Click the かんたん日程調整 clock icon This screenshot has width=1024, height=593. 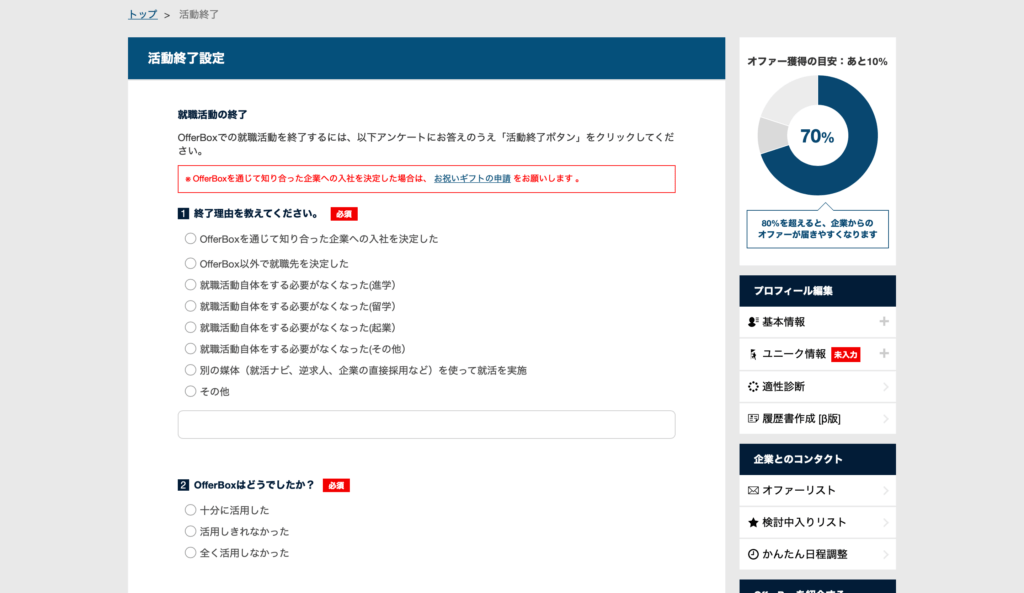click(x=753, y=554)
